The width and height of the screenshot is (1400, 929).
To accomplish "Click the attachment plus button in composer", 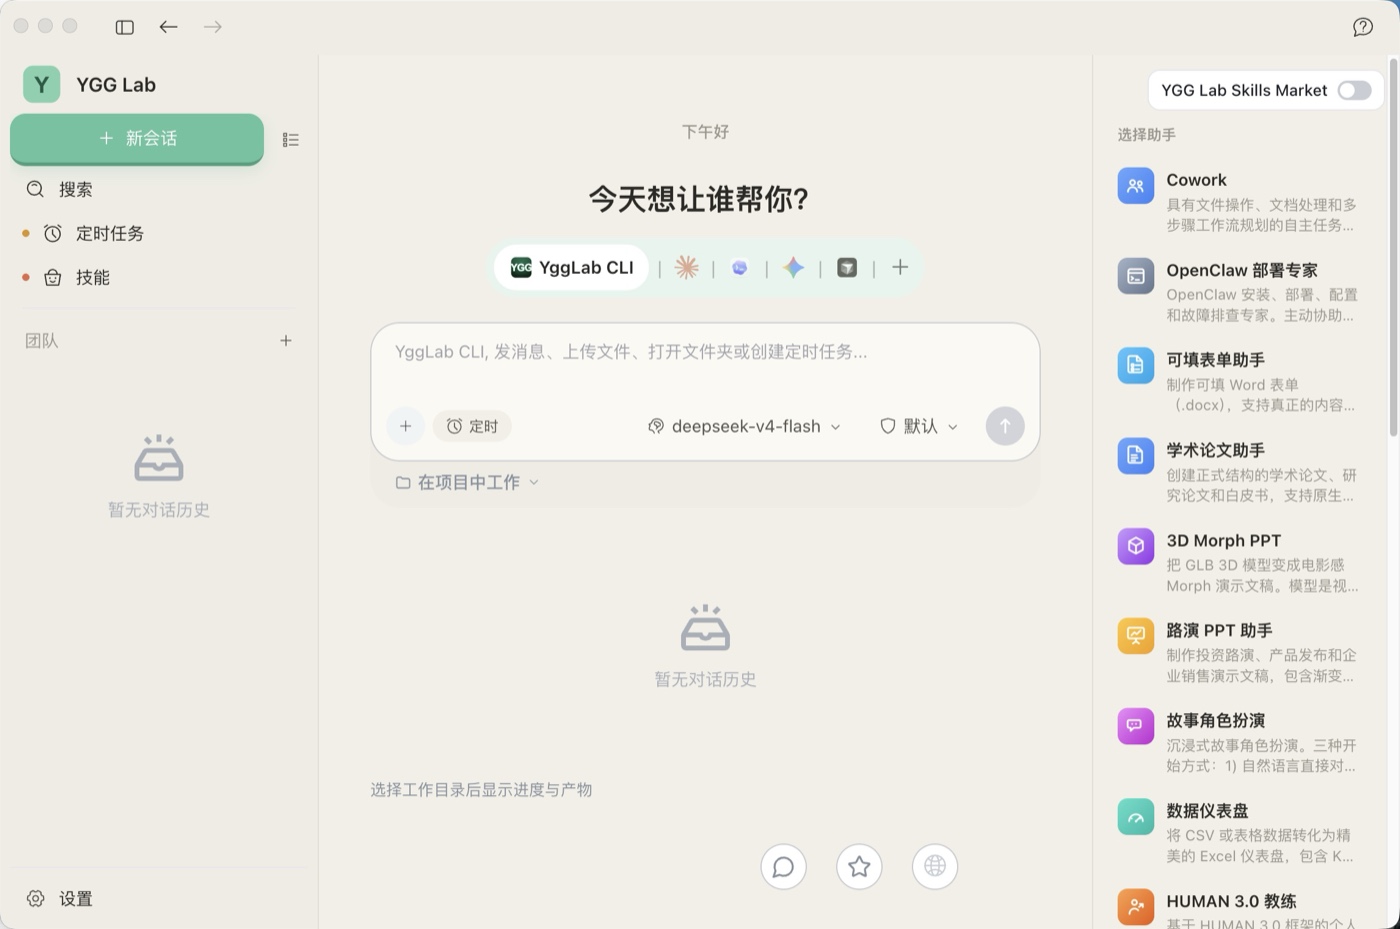I will click(405, 426).
